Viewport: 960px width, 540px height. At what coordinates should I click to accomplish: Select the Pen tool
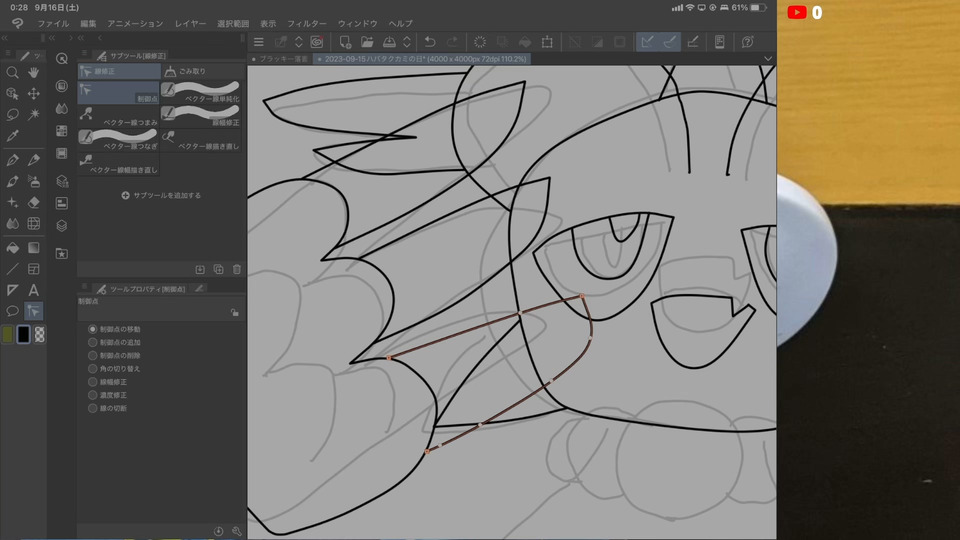tap(12, 160)
